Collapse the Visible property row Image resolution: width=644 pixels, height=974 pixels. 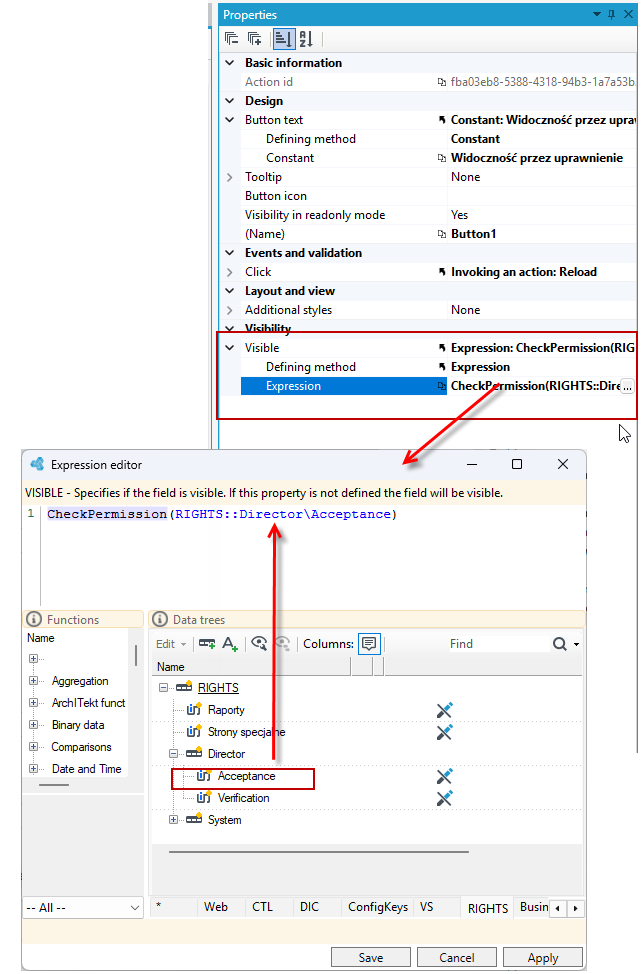point(230,348)
